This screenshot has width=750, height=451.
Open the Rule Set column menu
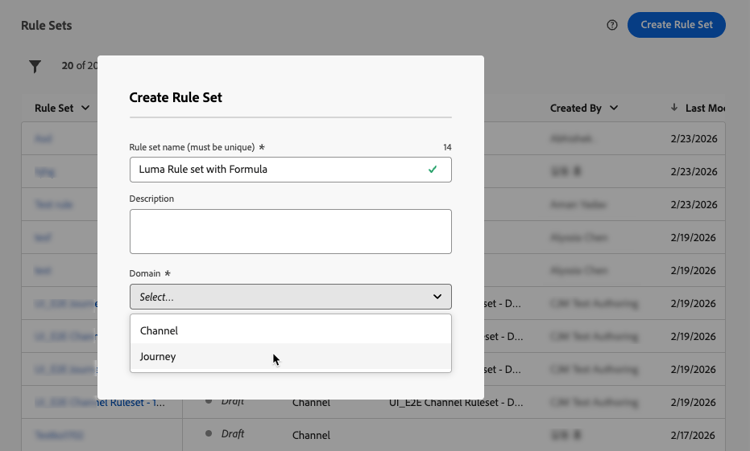coord(85,108)
